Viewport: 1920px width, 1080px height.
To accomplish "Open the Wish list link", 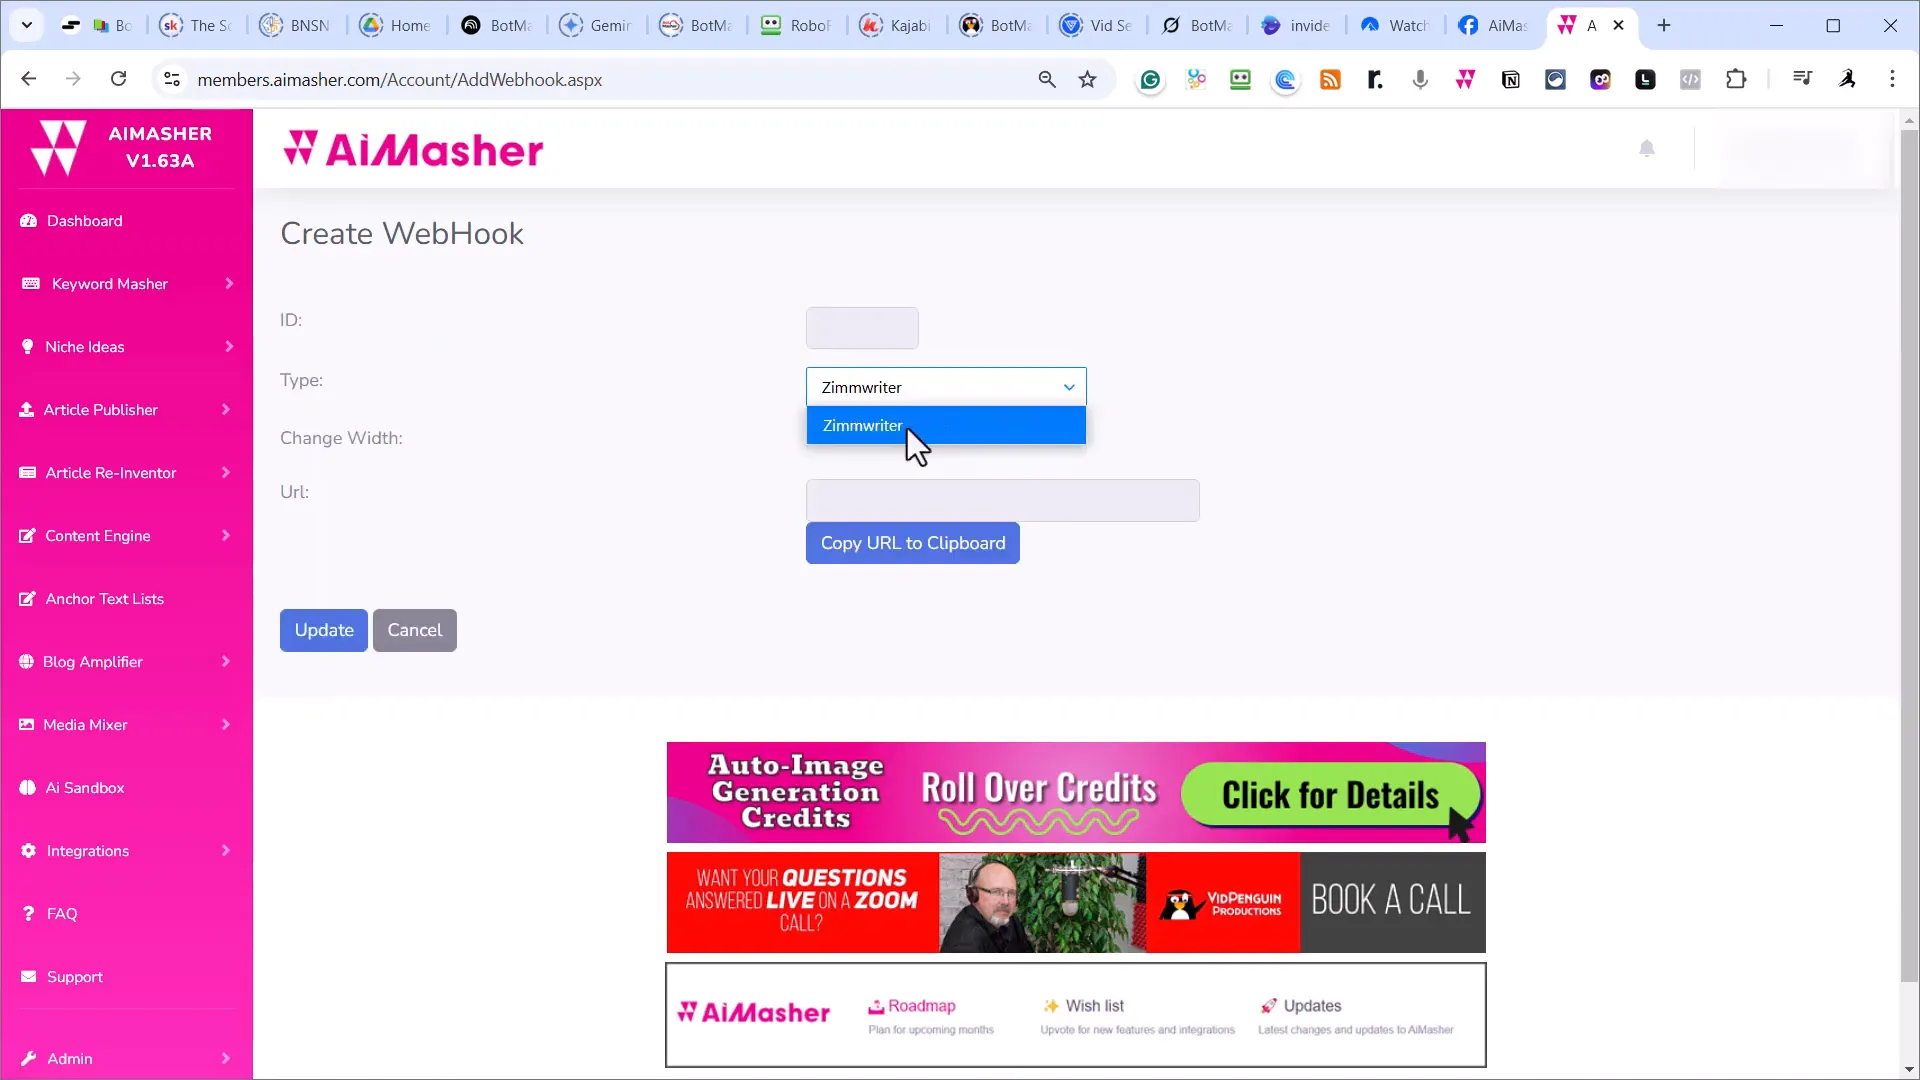I will tap(1094, 1006).
